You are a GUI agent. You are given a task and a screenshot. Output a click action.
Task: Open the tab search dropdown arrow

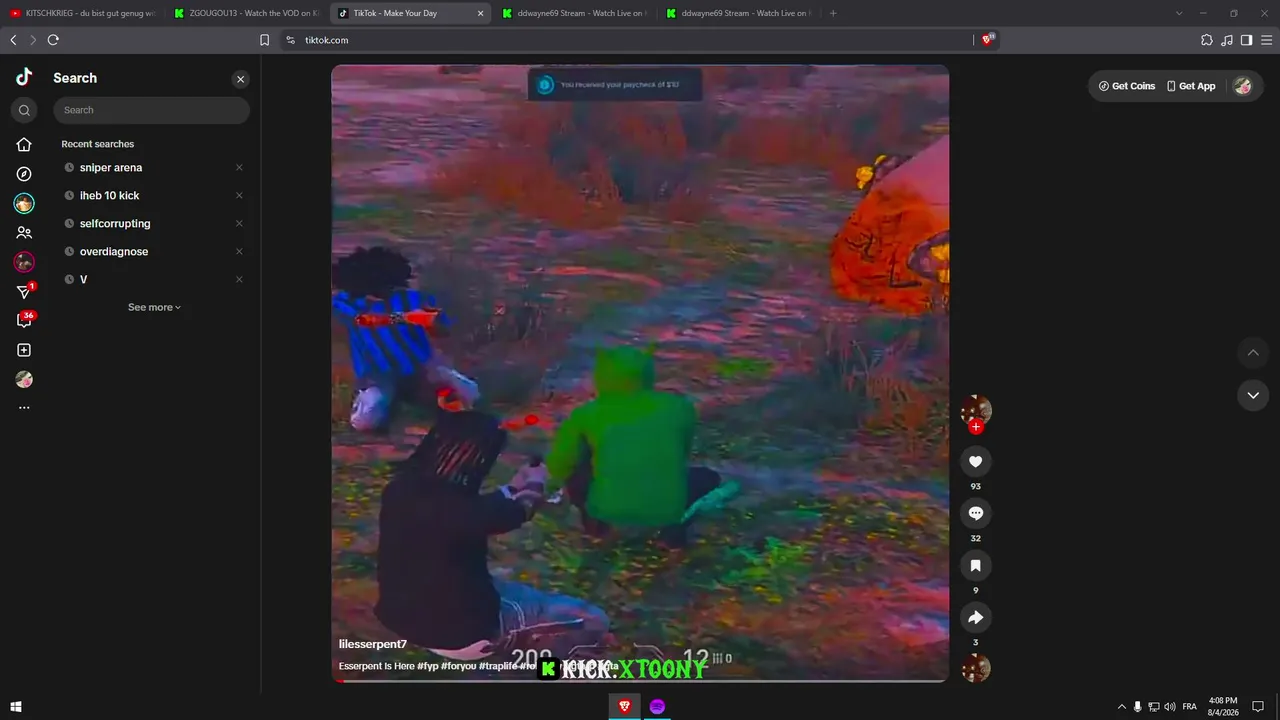1179,13
